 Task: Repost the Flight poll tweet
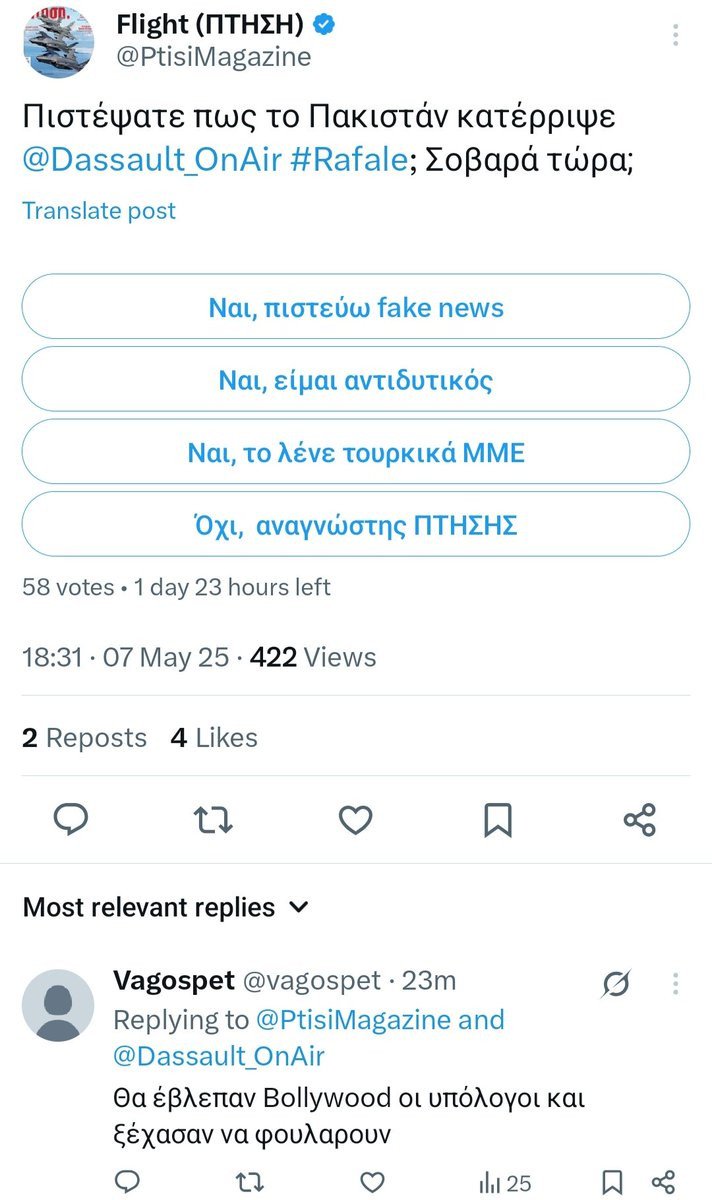click(213, 821)
